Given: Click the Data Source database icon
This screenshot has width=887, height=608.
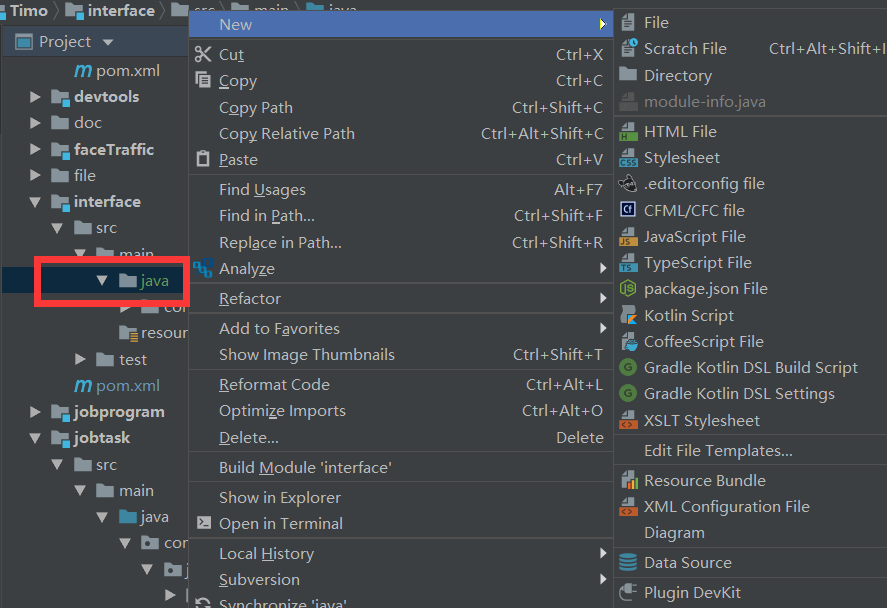Looking at the screenshot, I should (628, 562).
